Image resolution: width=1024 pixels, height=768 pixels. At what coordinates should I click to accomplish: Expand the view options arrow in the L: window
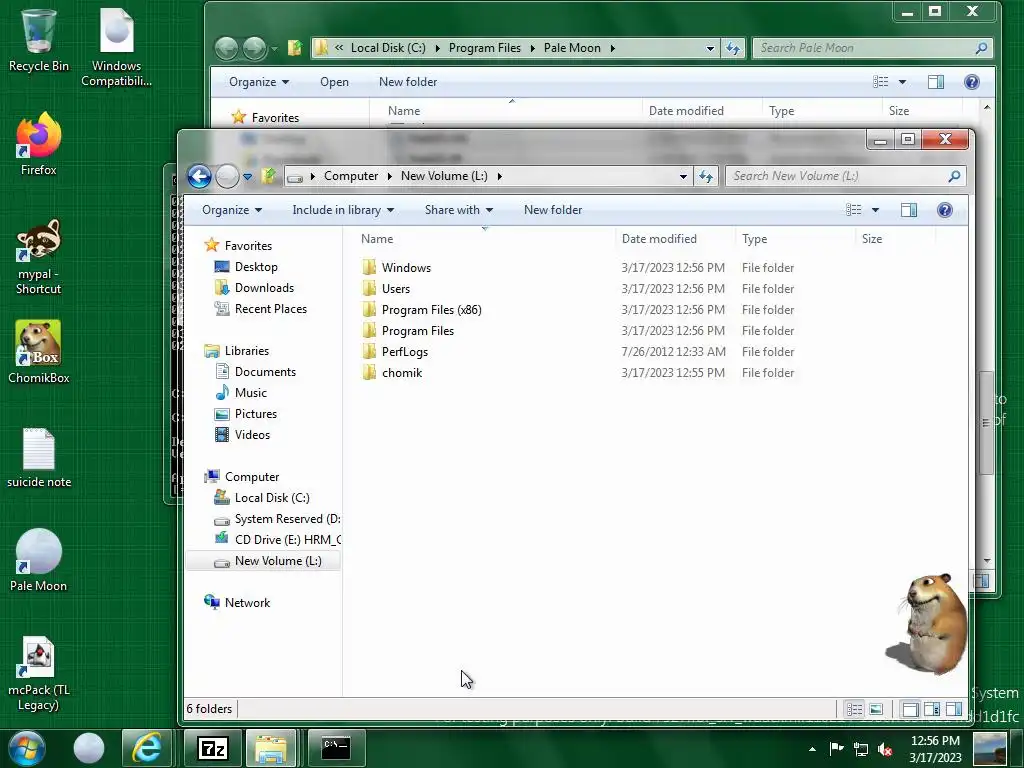coord(875,210)
